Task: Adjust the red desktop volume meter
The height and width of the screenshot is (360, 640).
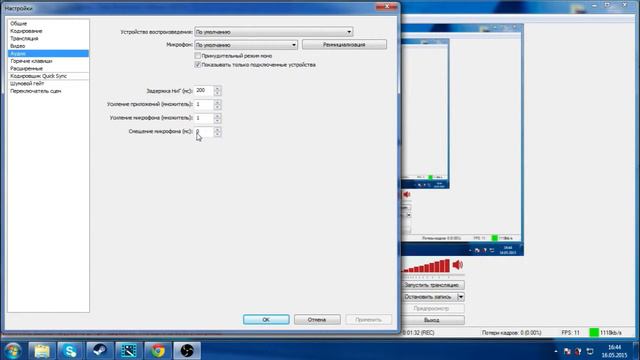Action: (425, 266)
